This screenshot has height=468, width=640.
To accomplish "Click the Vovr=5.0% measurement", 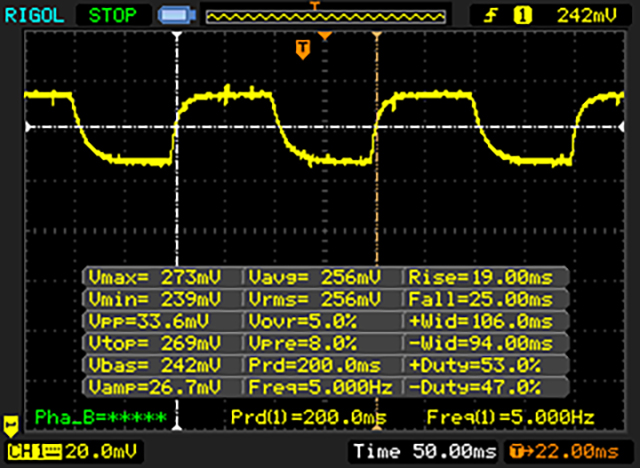I will 302,322.
